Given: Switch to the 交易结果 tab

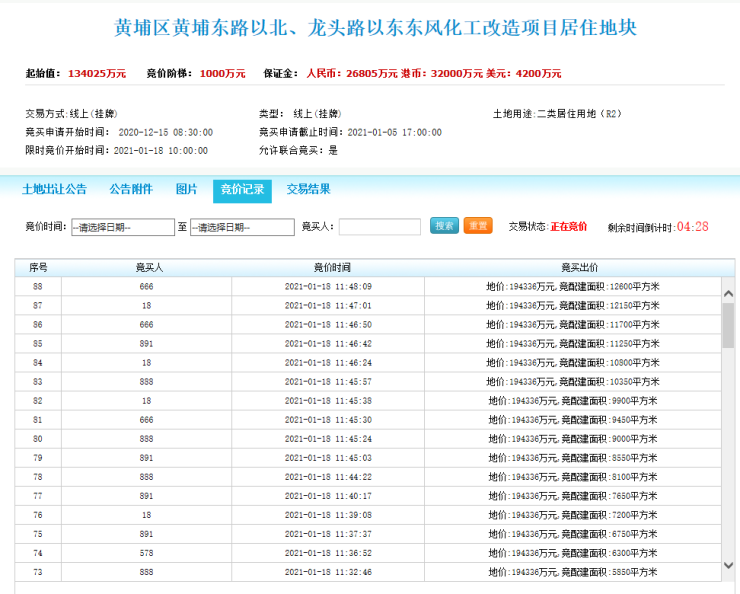Looking at the screenshot, I should coord(308,189).
